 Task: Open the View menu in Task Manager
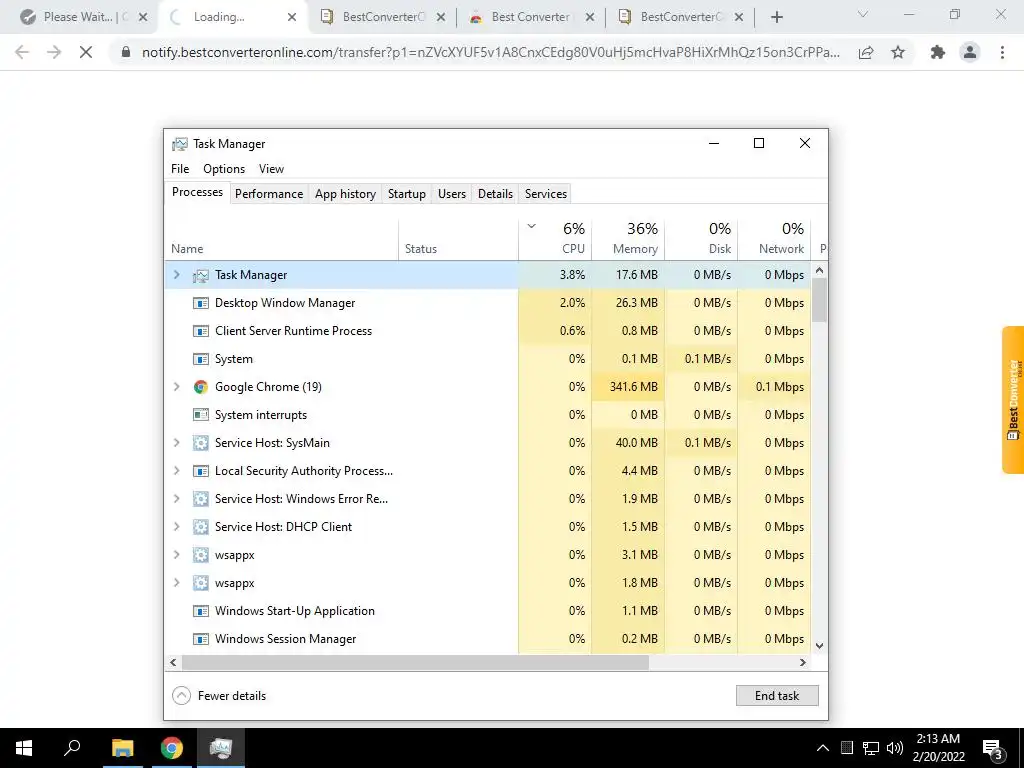tap(271, 168)
